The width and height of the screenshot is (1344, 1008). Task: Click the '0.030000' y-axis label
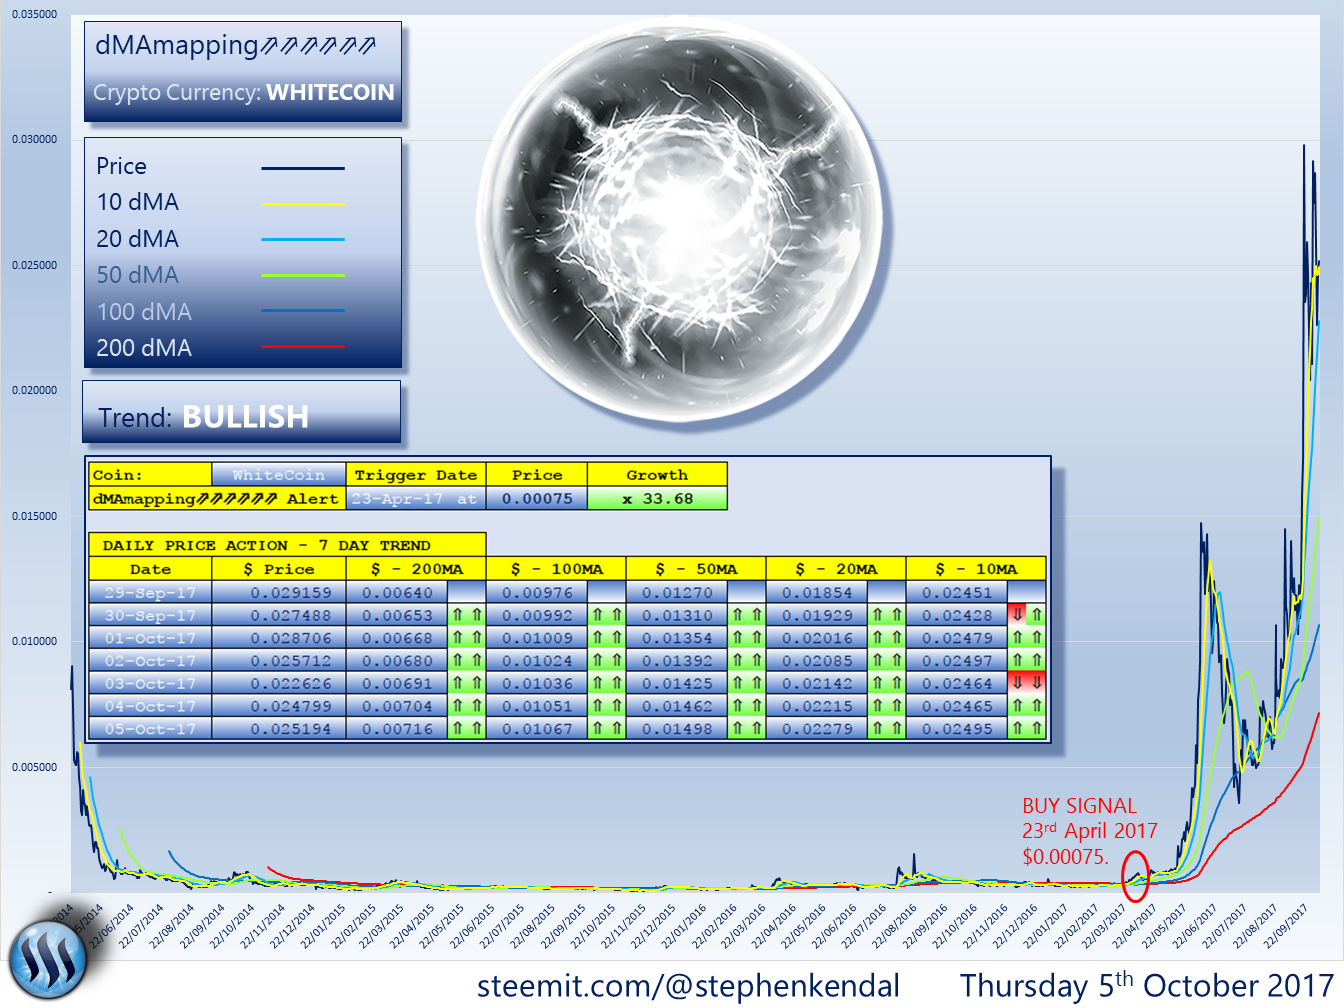tap(34, 140)
